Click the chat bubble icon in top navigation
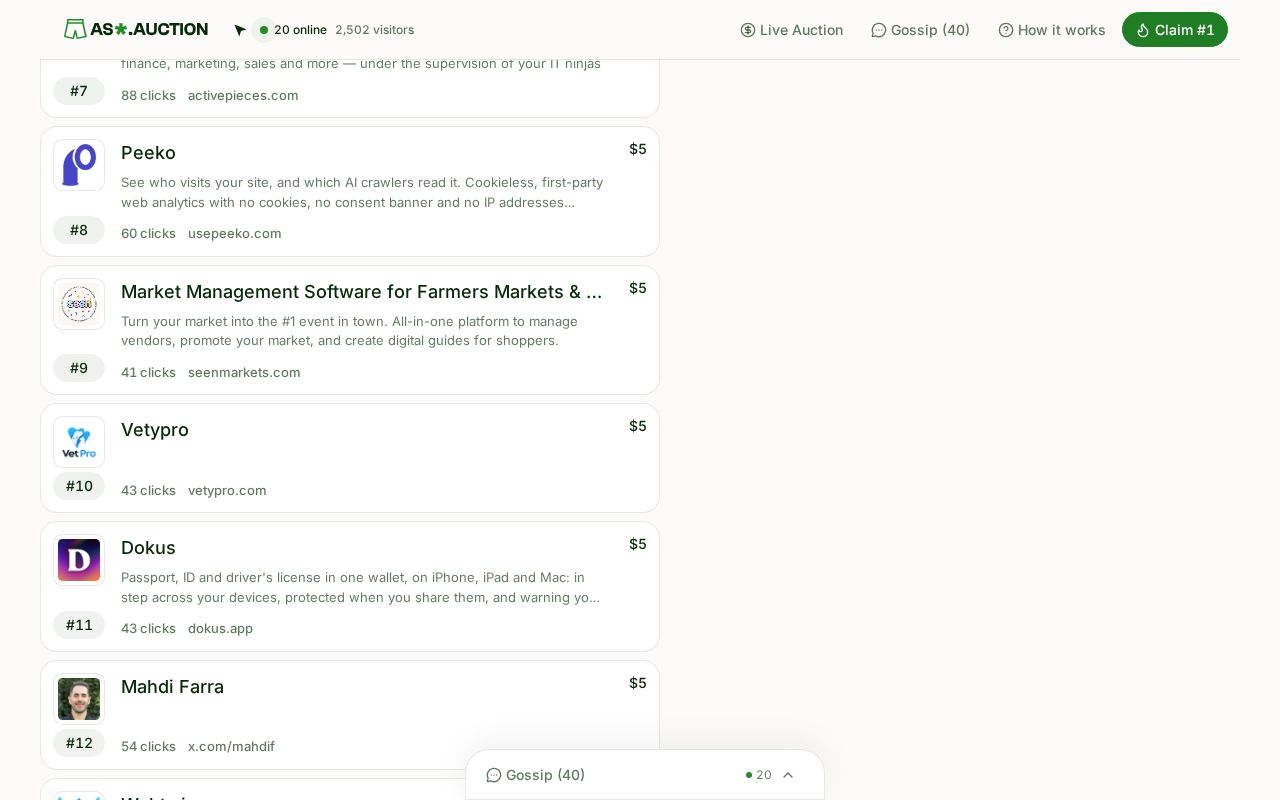The height and width of the screenshot is (800, 1280). click(x=879, y=30)
